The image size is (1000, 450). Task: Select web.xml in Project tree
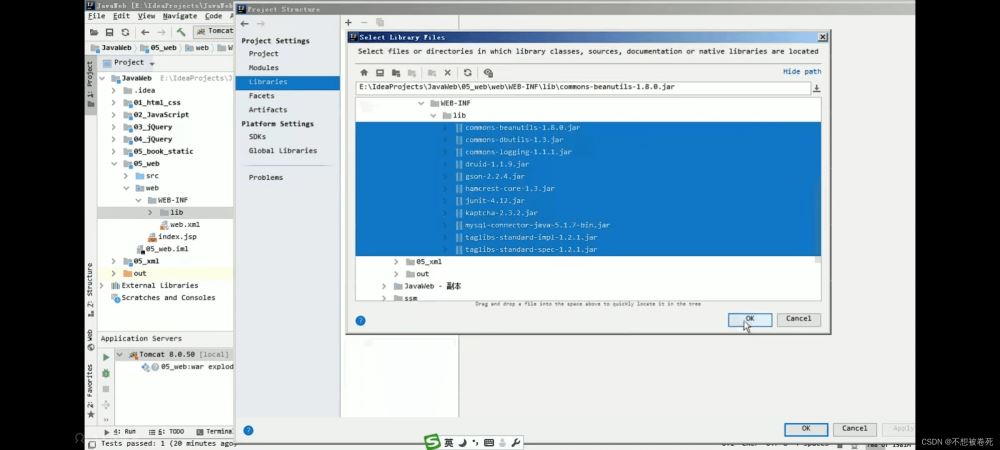[185, 225]
